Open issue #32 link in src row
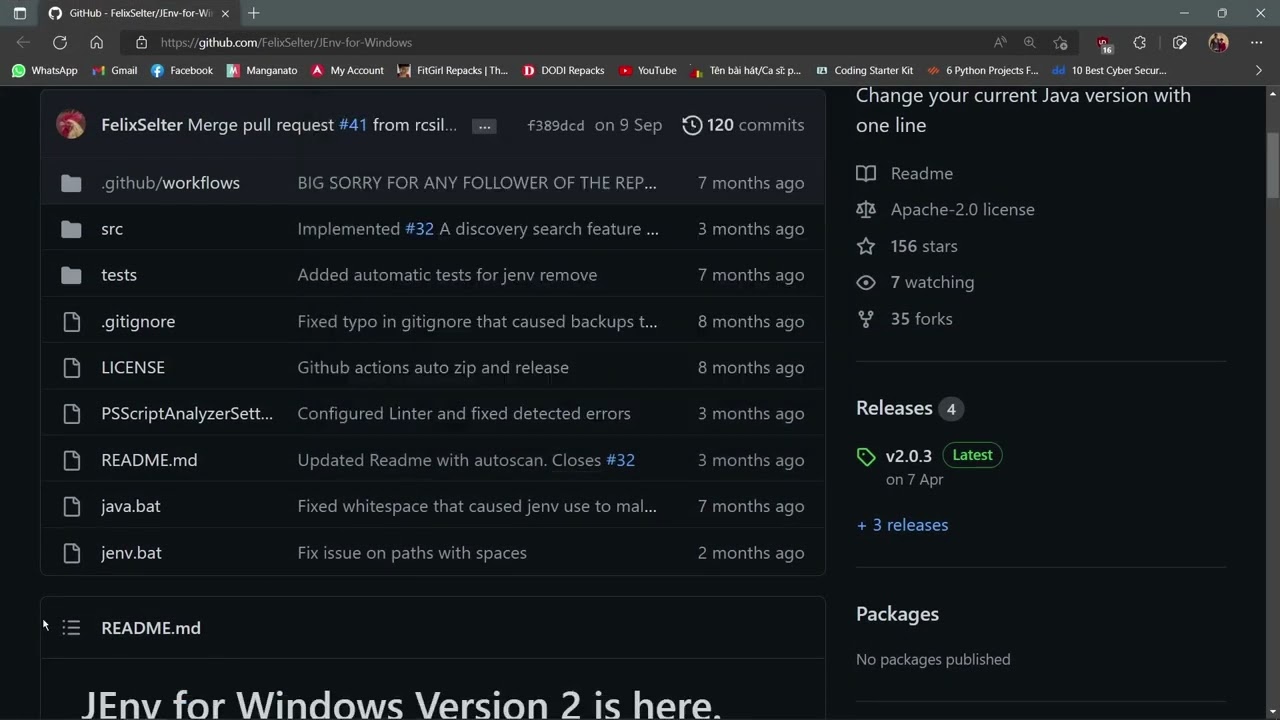This screenshot has height=720, width=1280. pos(419,229)
